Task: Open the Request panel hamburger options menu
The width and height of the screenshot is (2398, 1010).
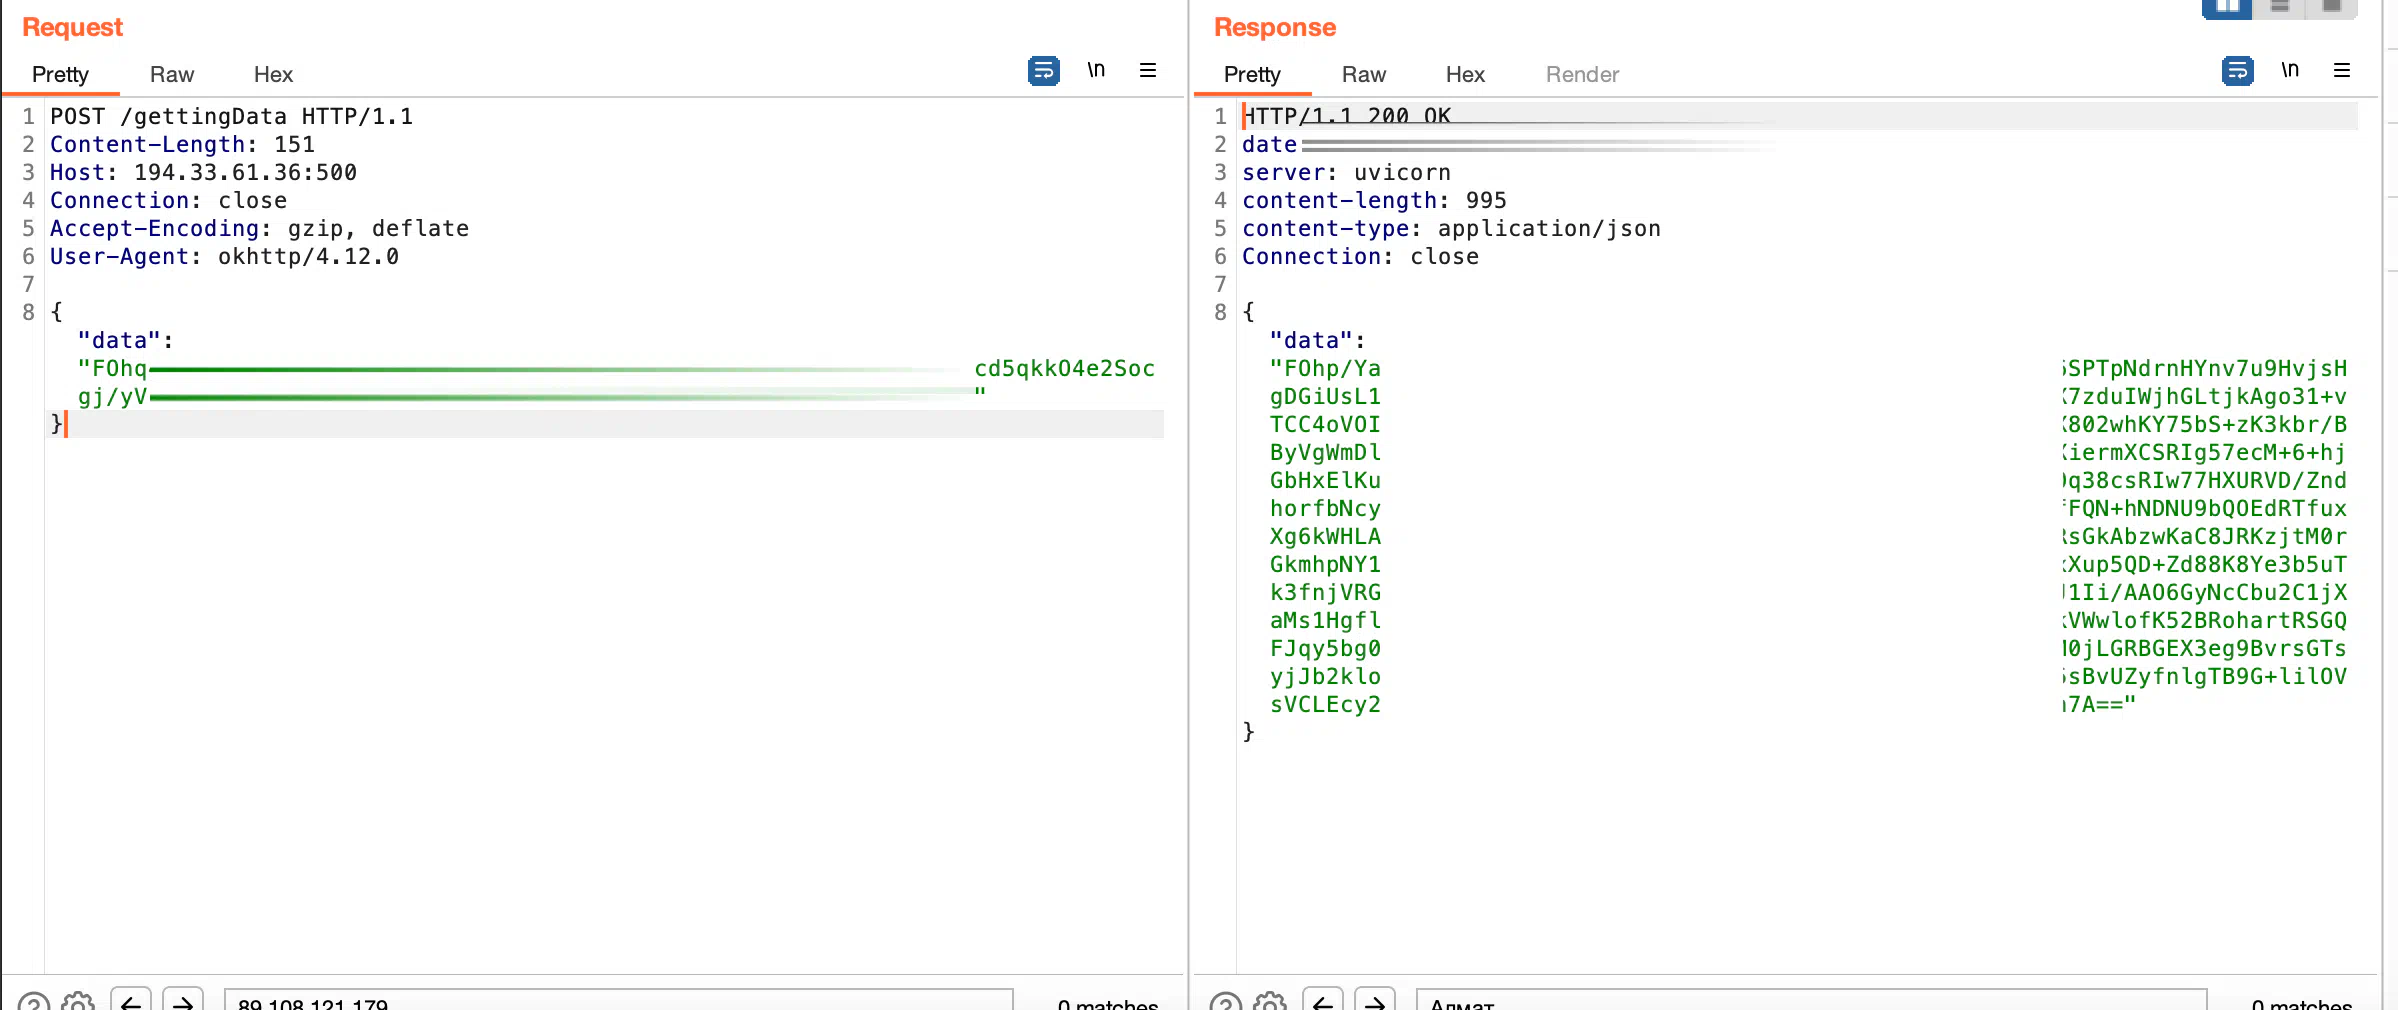Action: pyautogui.click(x=1148, y=70)
